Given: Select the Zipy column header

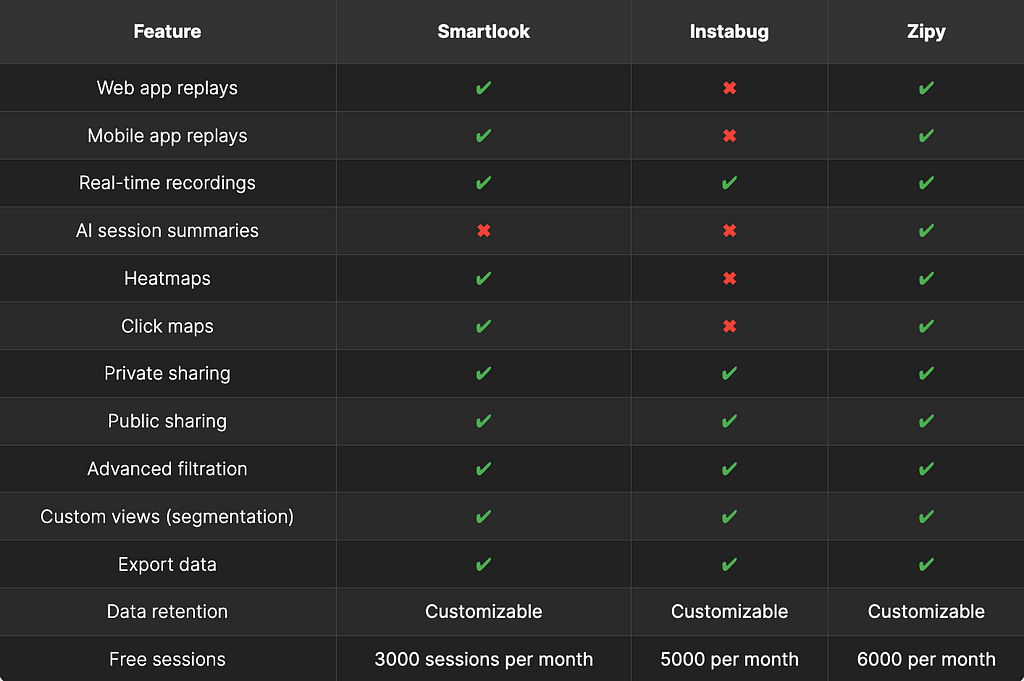Looking at the screenshot, I should point(926,31).
